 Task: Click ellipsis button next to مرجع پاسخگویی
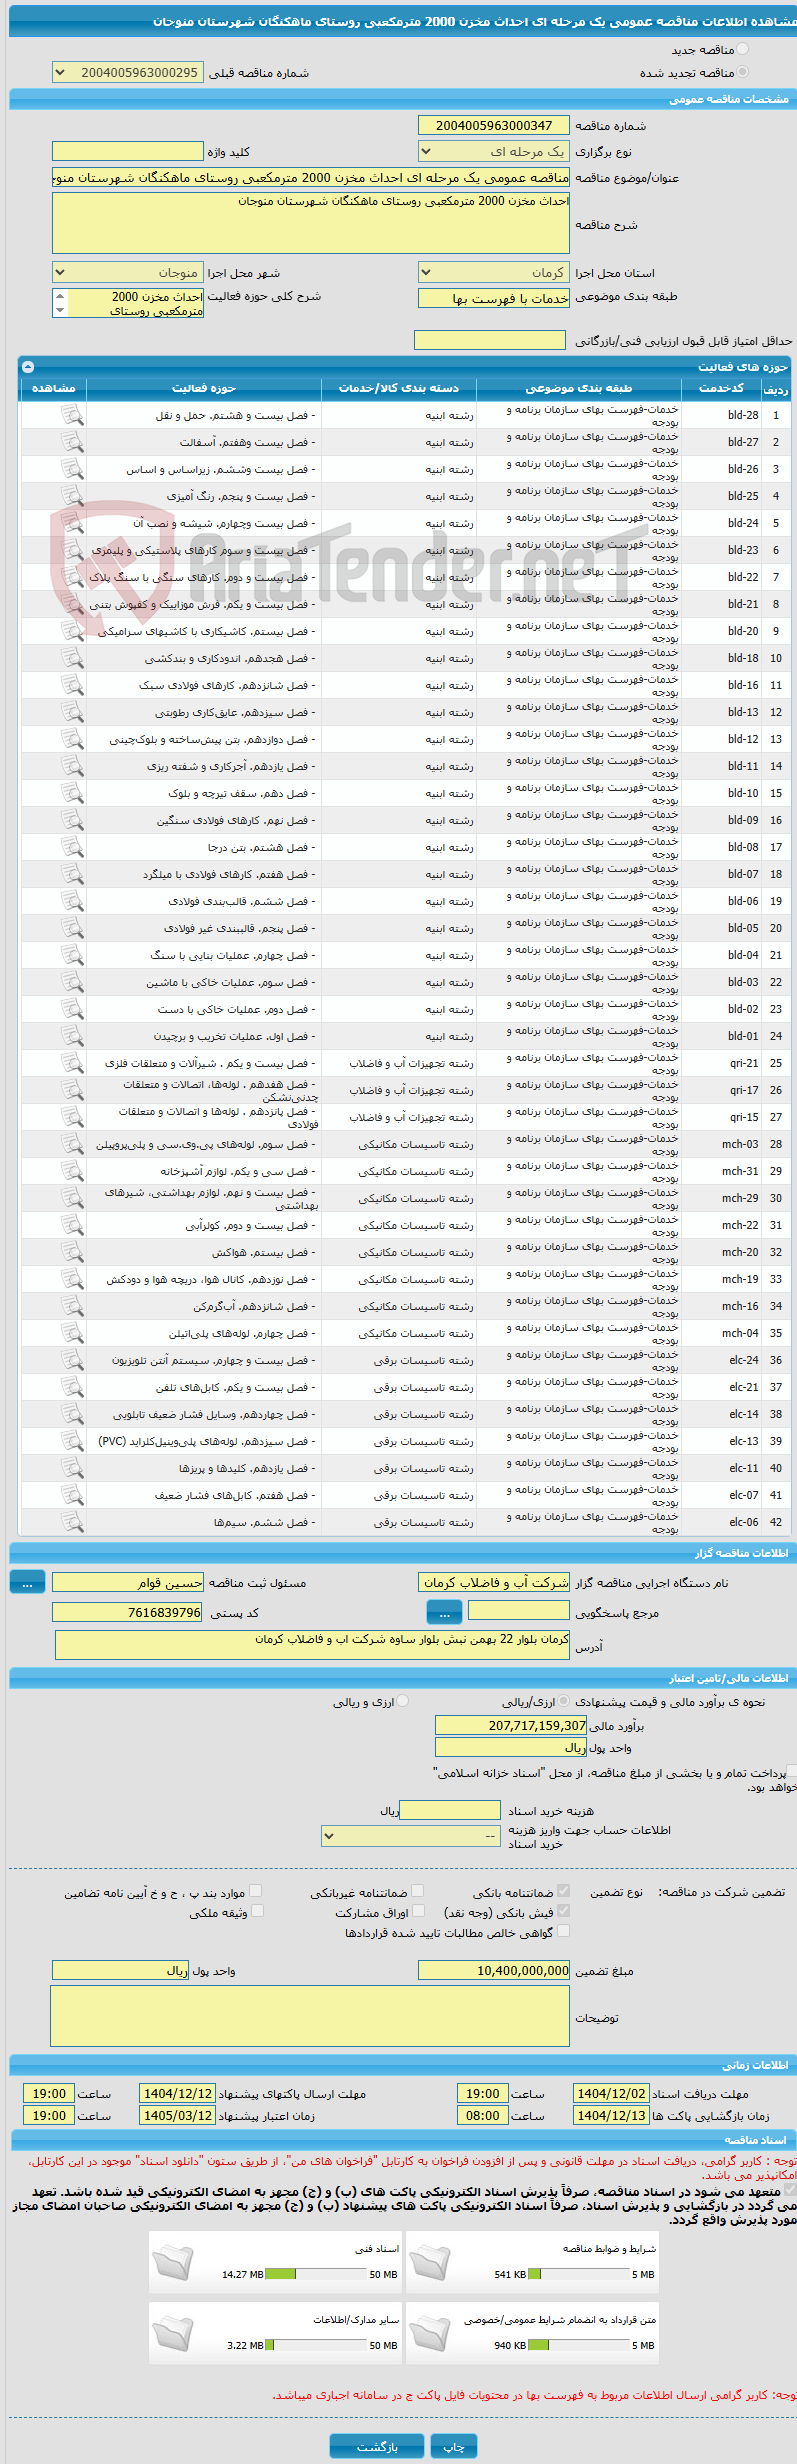click(444, 1612)
